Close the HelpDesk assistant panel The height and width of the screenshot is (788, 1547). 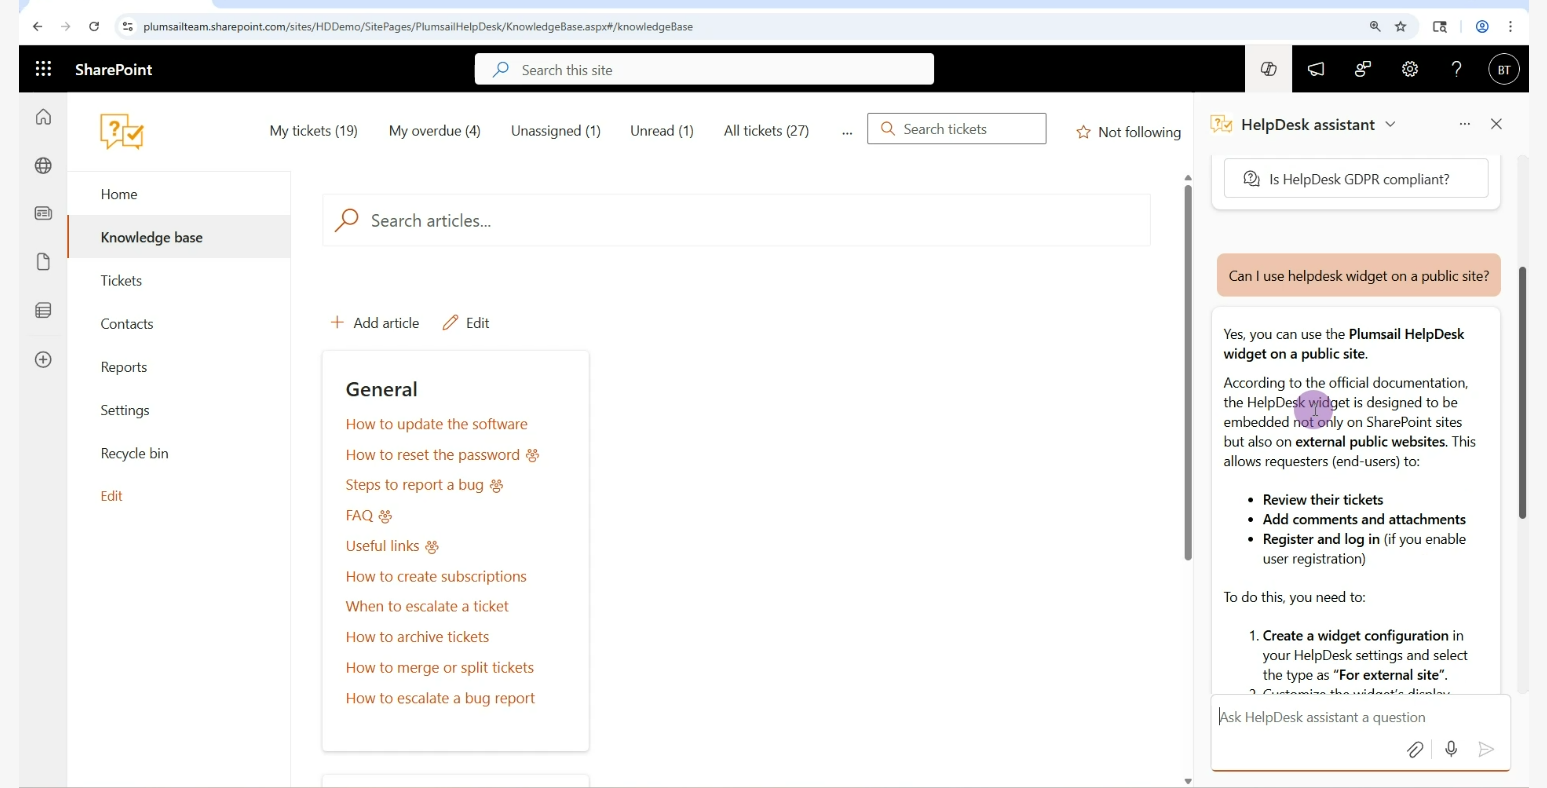click(1497, 124)
